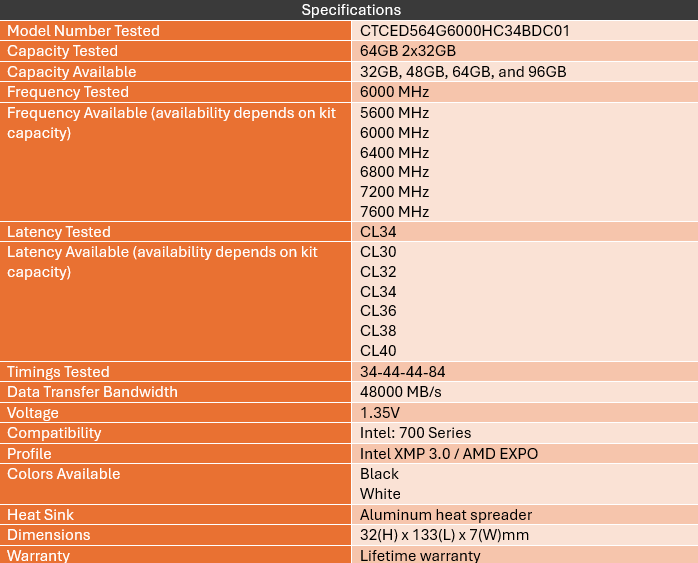The image size is (698, 563).
Task: Click the CL38 latency entry
Action: (378, 331)
